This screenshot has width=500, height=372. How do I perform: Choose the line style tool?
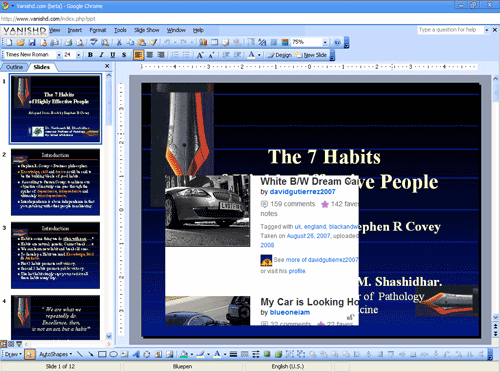coord(233,354)
